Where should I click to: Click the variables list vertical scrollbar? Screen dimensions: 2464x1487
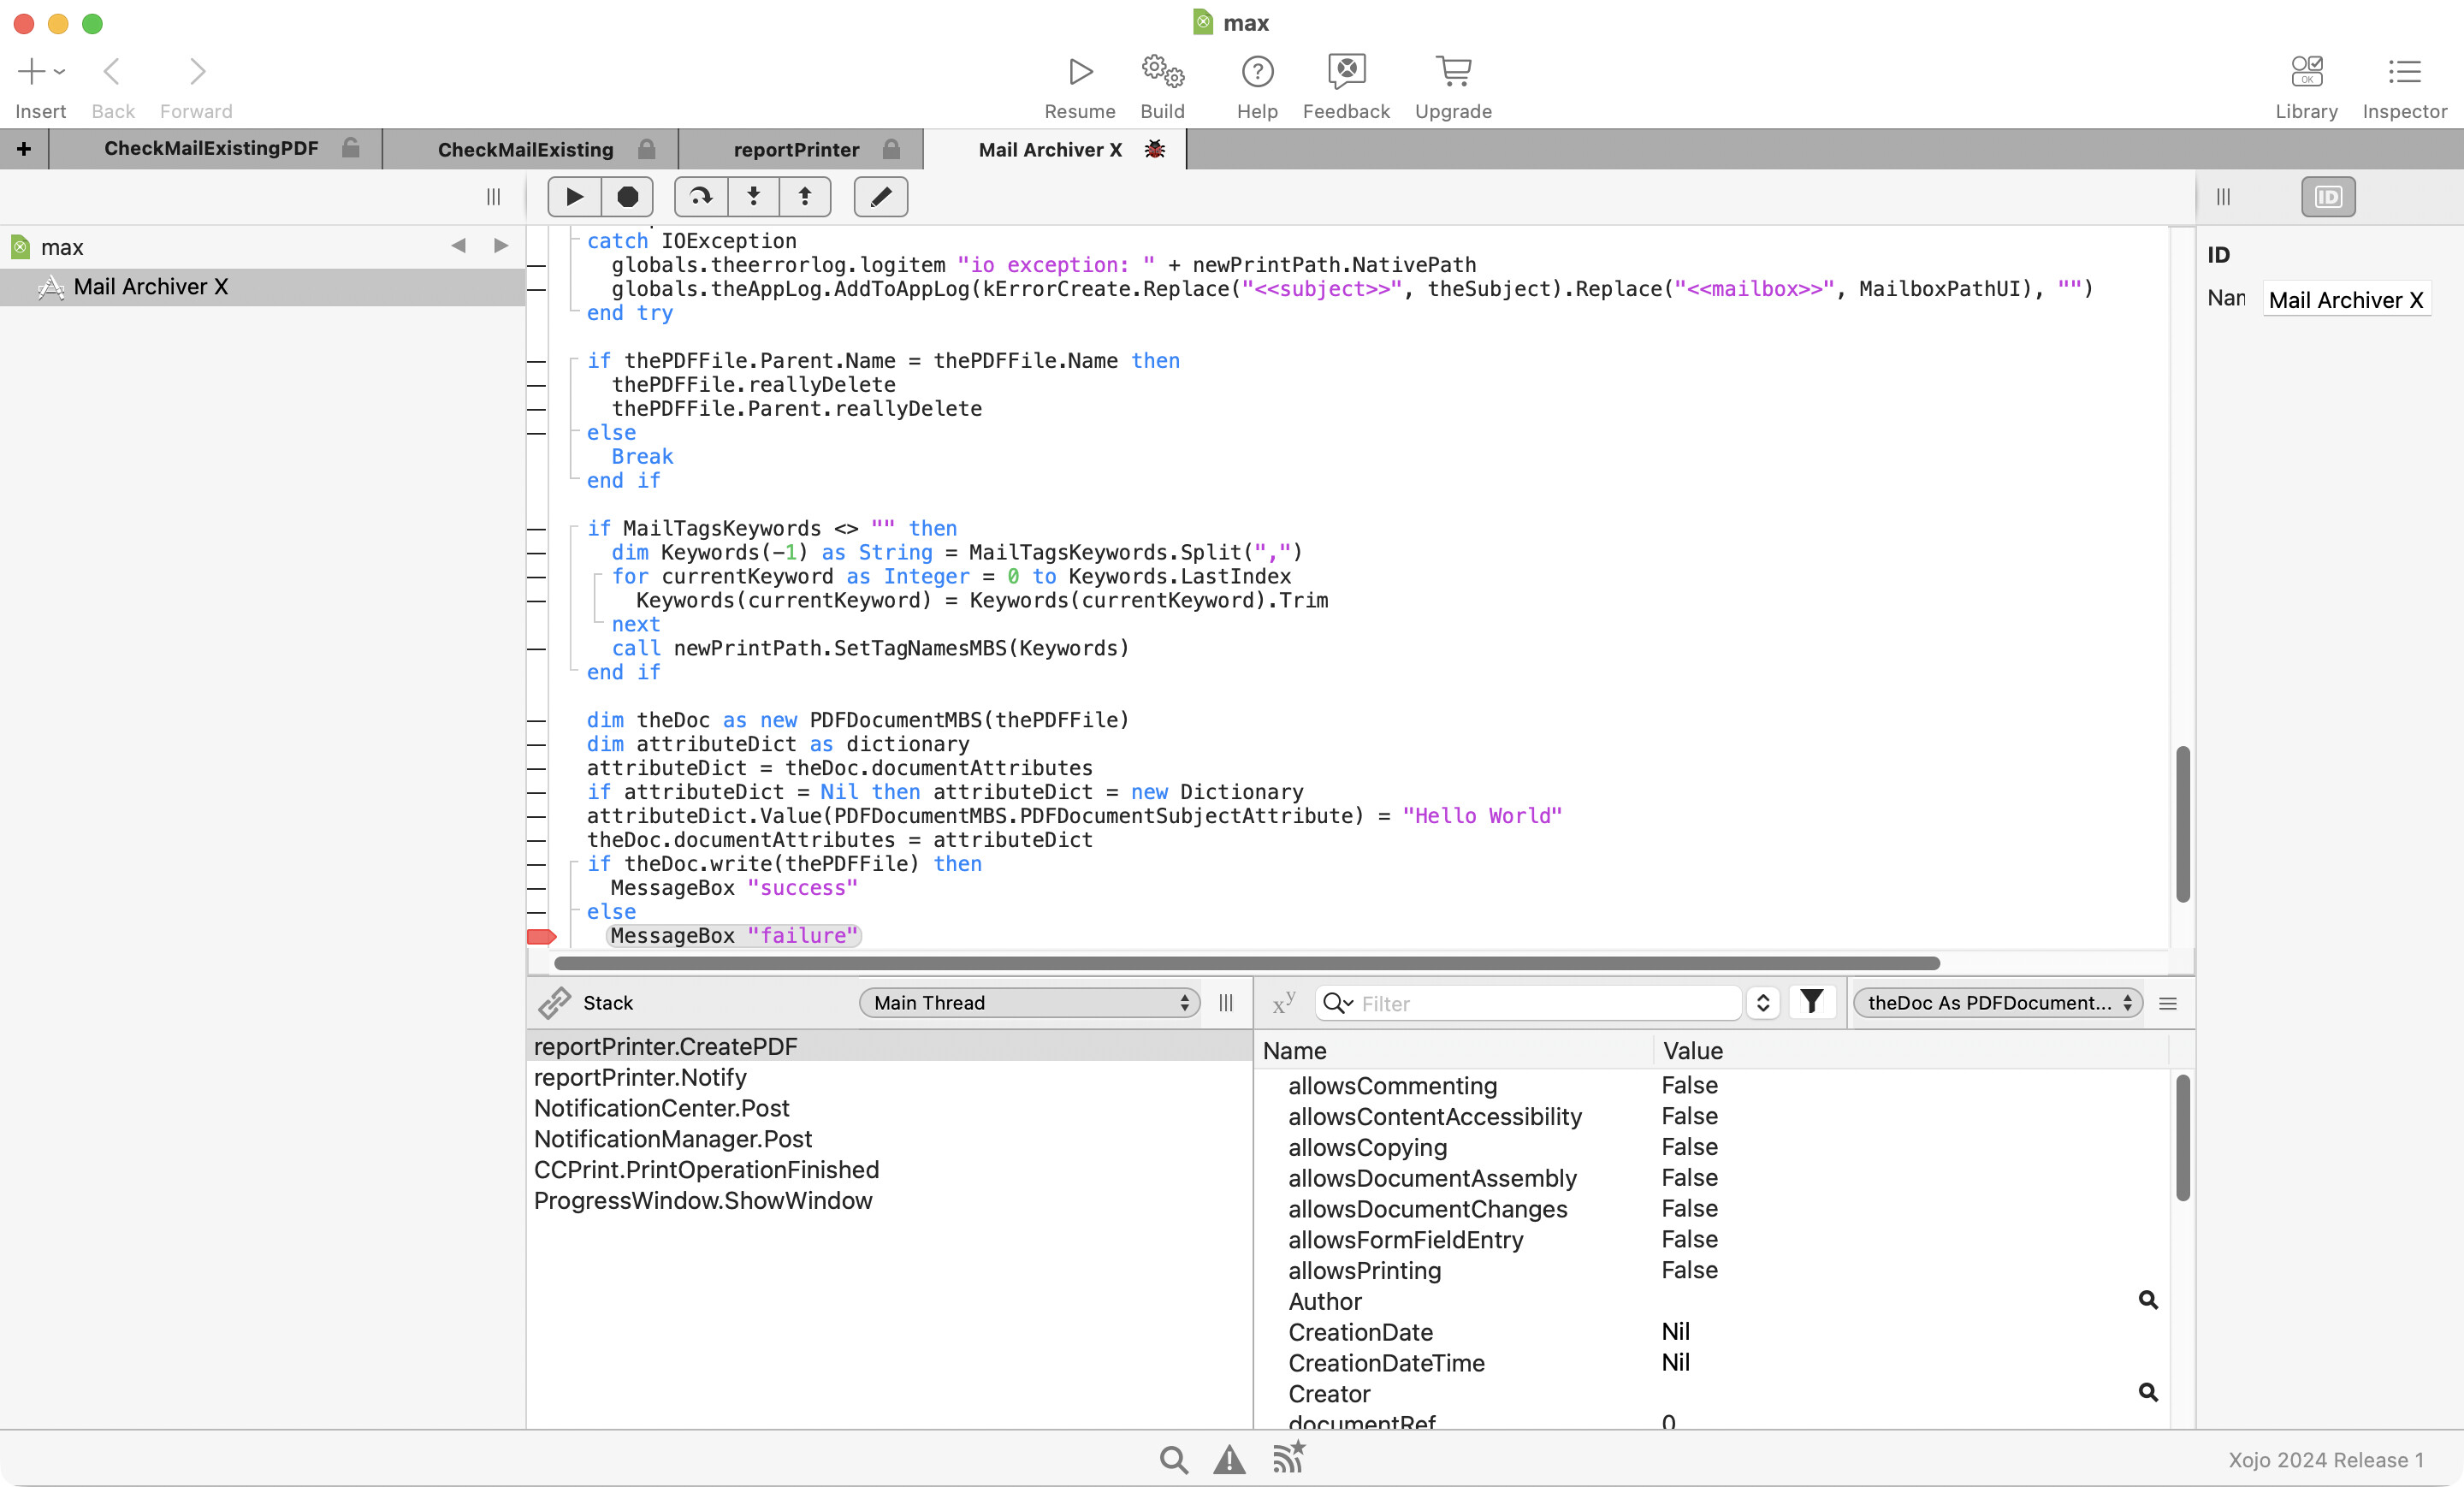[2182, 1137]
